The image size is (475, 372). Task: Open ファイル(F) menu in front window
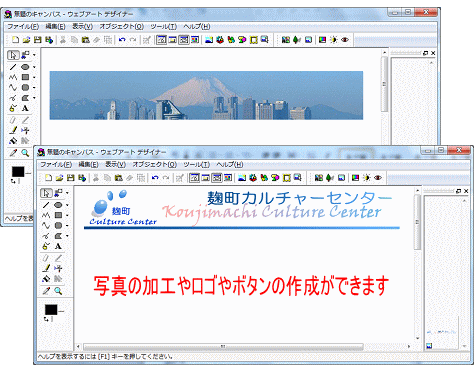coord(56,164)
